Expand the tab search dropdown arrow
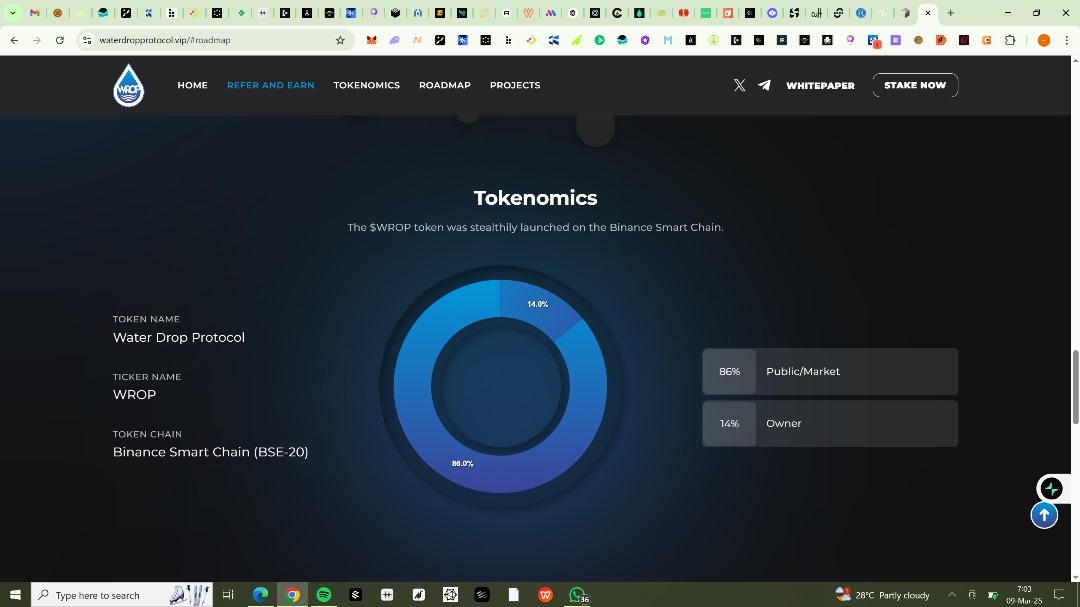 (12, 12)
